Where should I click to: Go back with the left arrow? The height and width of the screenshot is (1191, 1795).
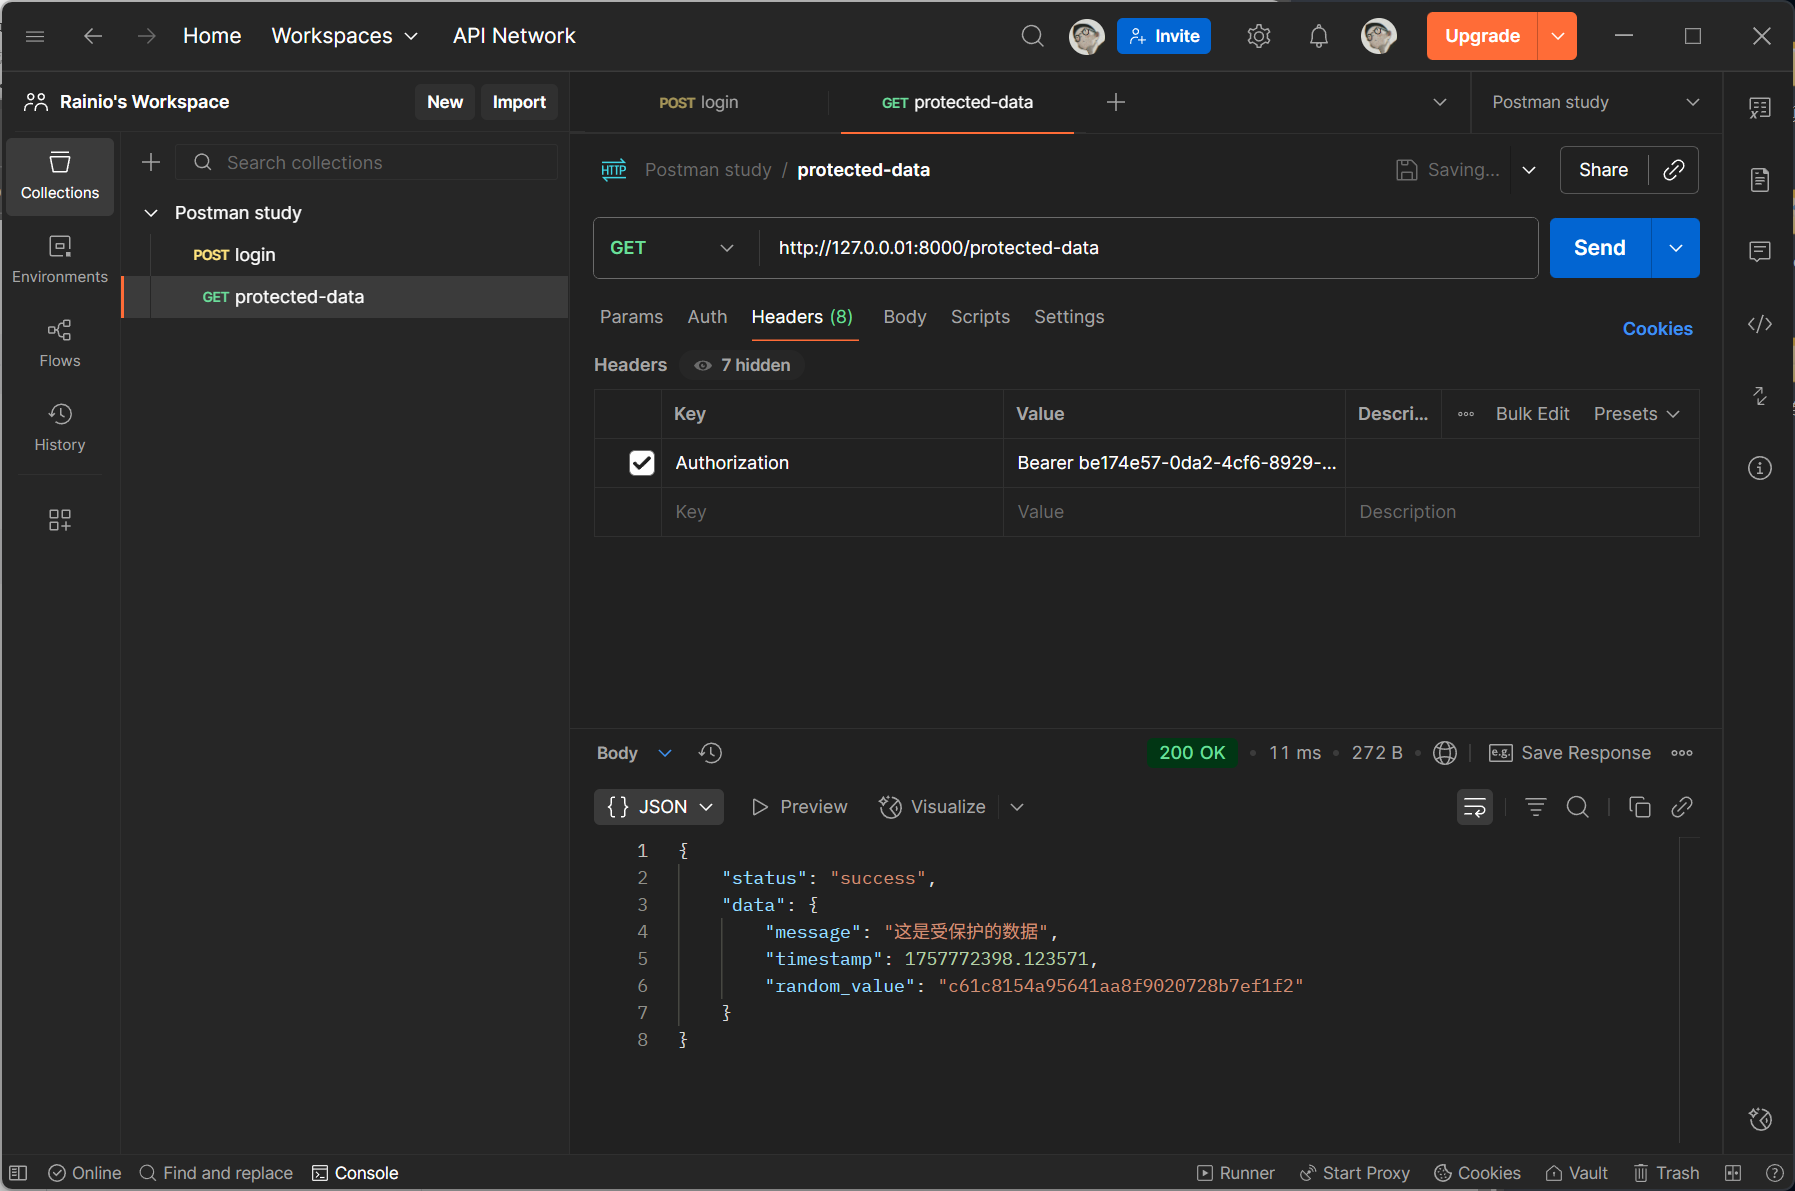click(93, 36)
